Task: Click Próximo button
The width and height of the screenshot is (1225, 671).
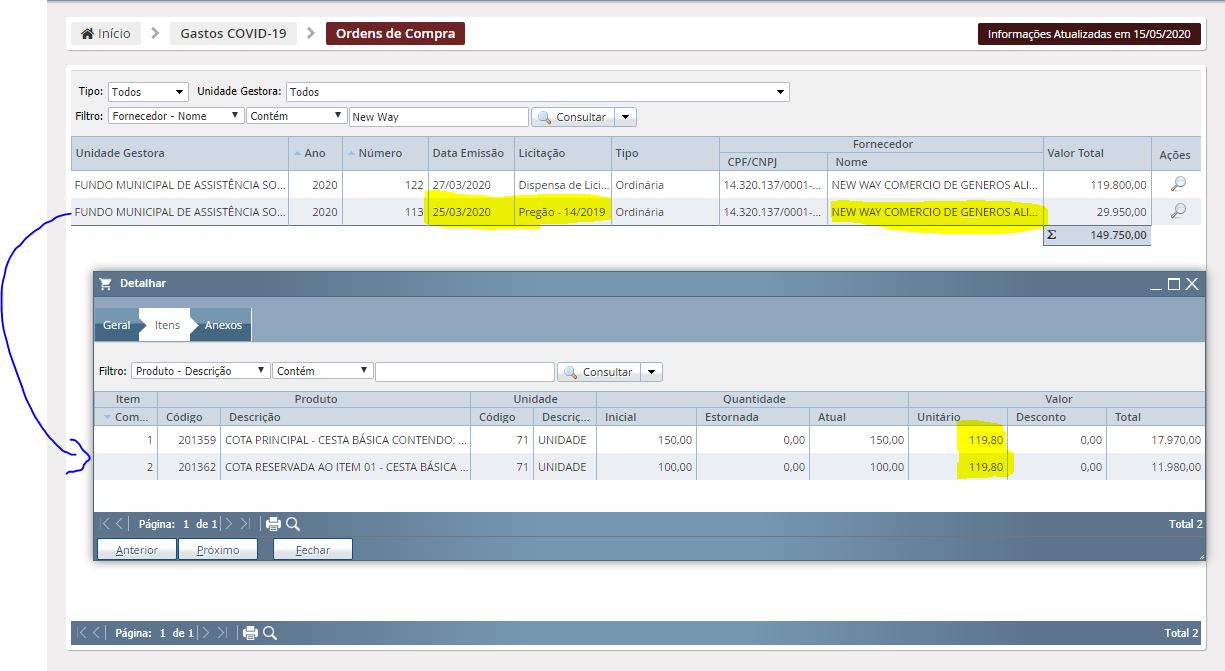Action: (x=218, y=550)
